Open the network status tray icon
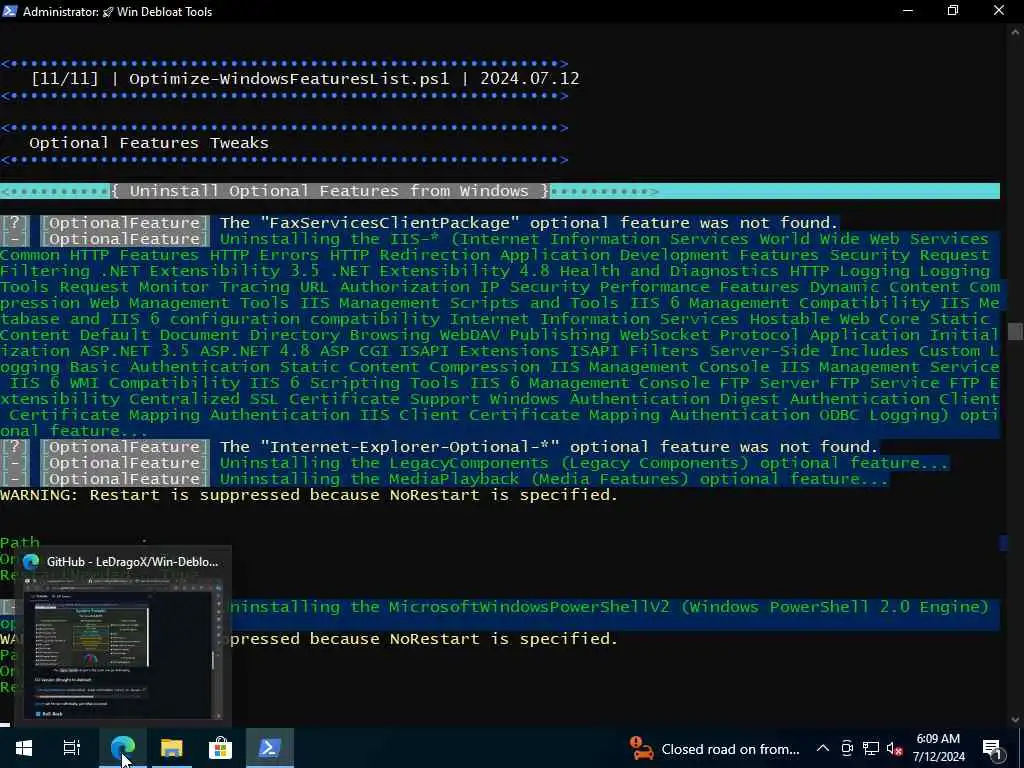Image resolution: width=1024 pixels, height=768 pixels. pyautogui.click(x=871, y=748)
